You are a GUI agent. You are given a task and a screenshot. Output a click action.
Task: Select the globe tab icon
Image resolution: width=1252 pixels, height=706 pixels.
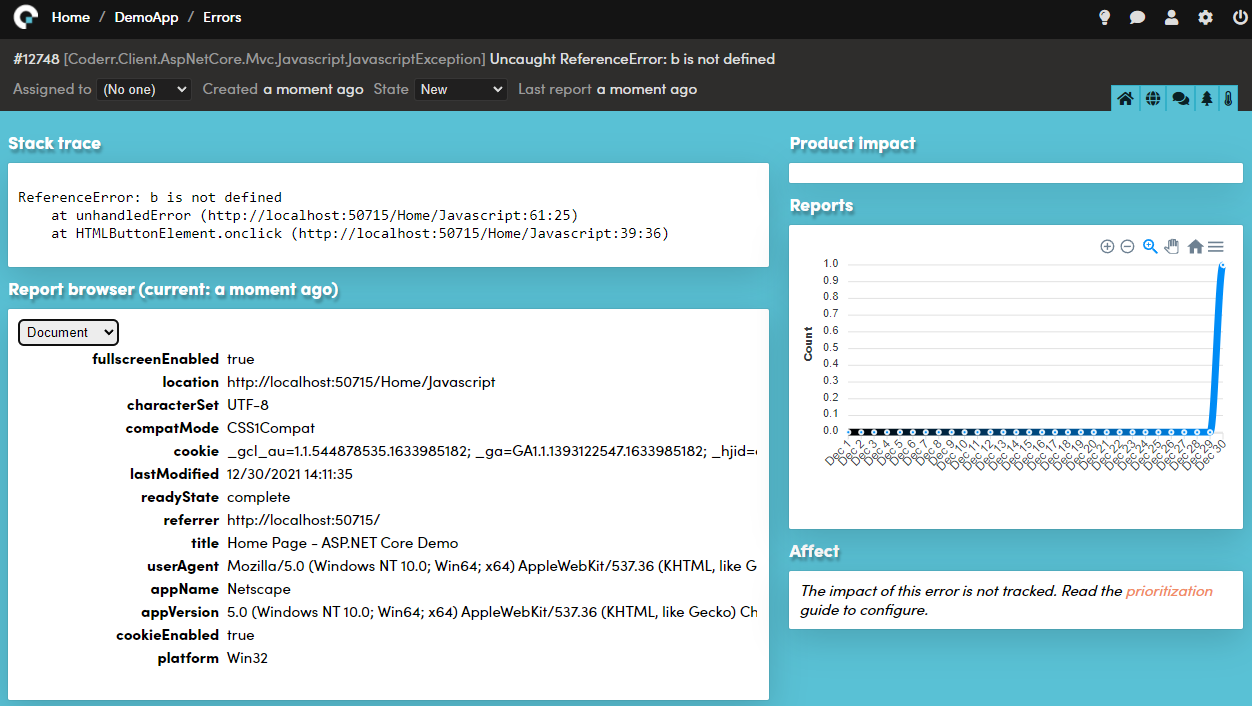(1153, 99)
